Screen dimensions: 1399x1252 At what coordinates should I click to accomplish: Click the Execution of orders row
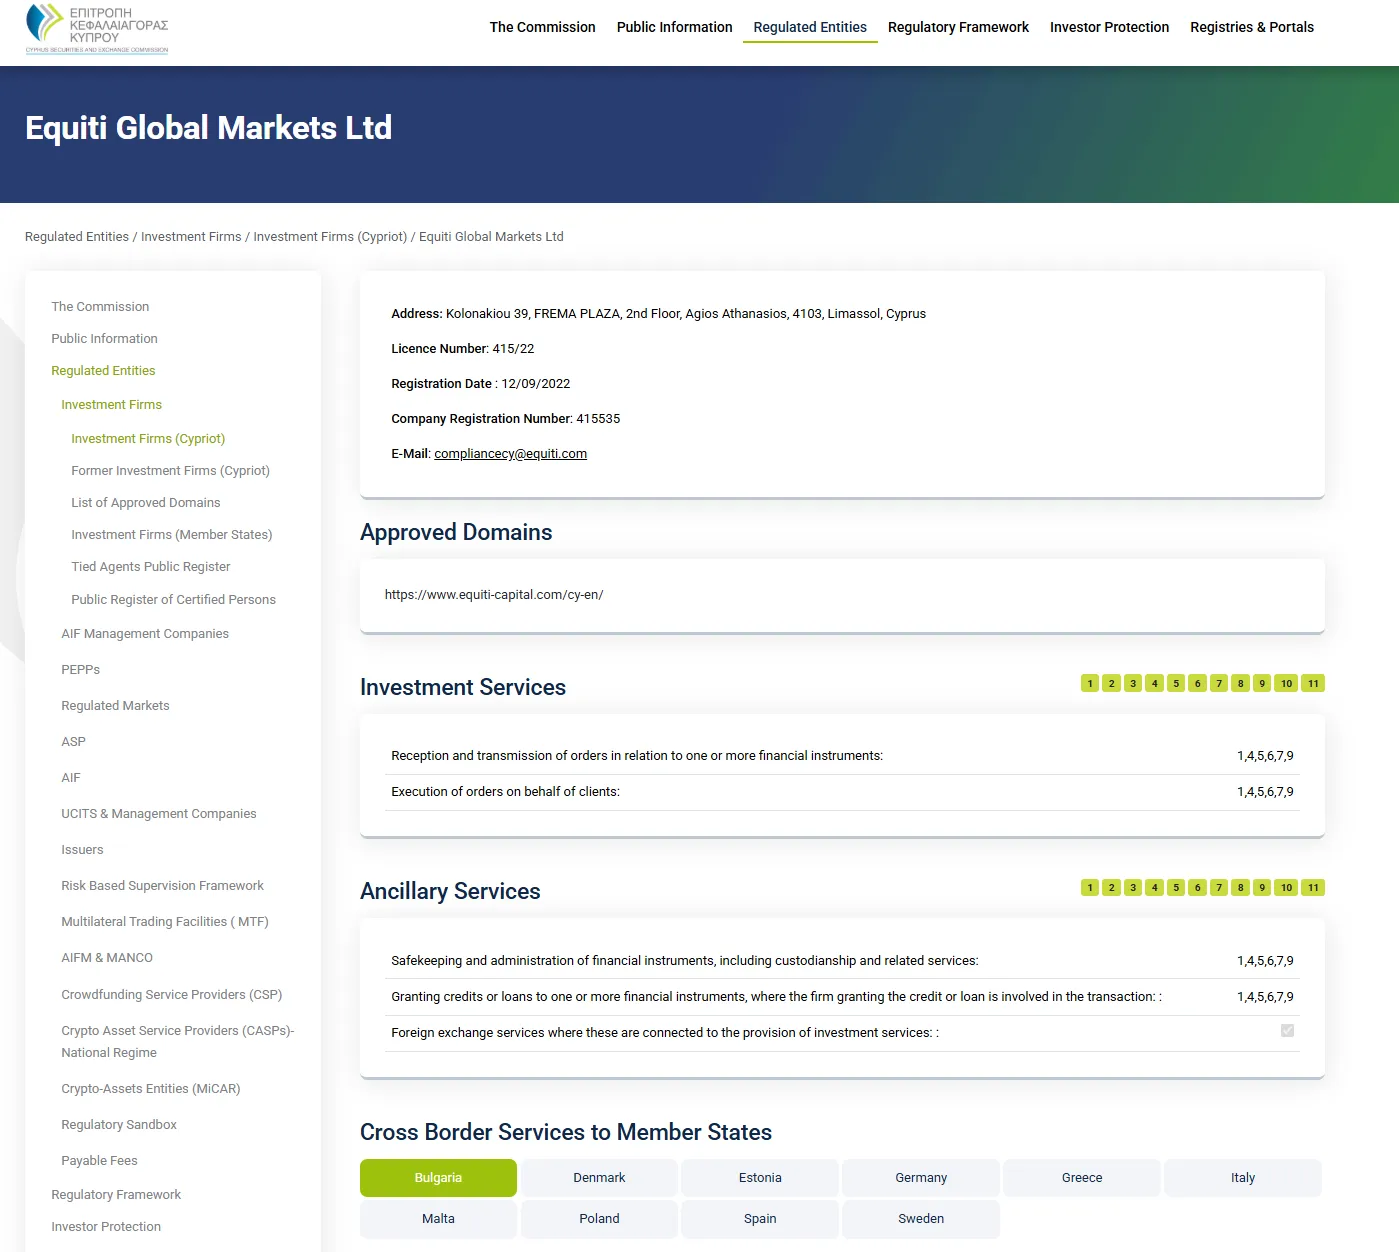(x=842, y=792)
